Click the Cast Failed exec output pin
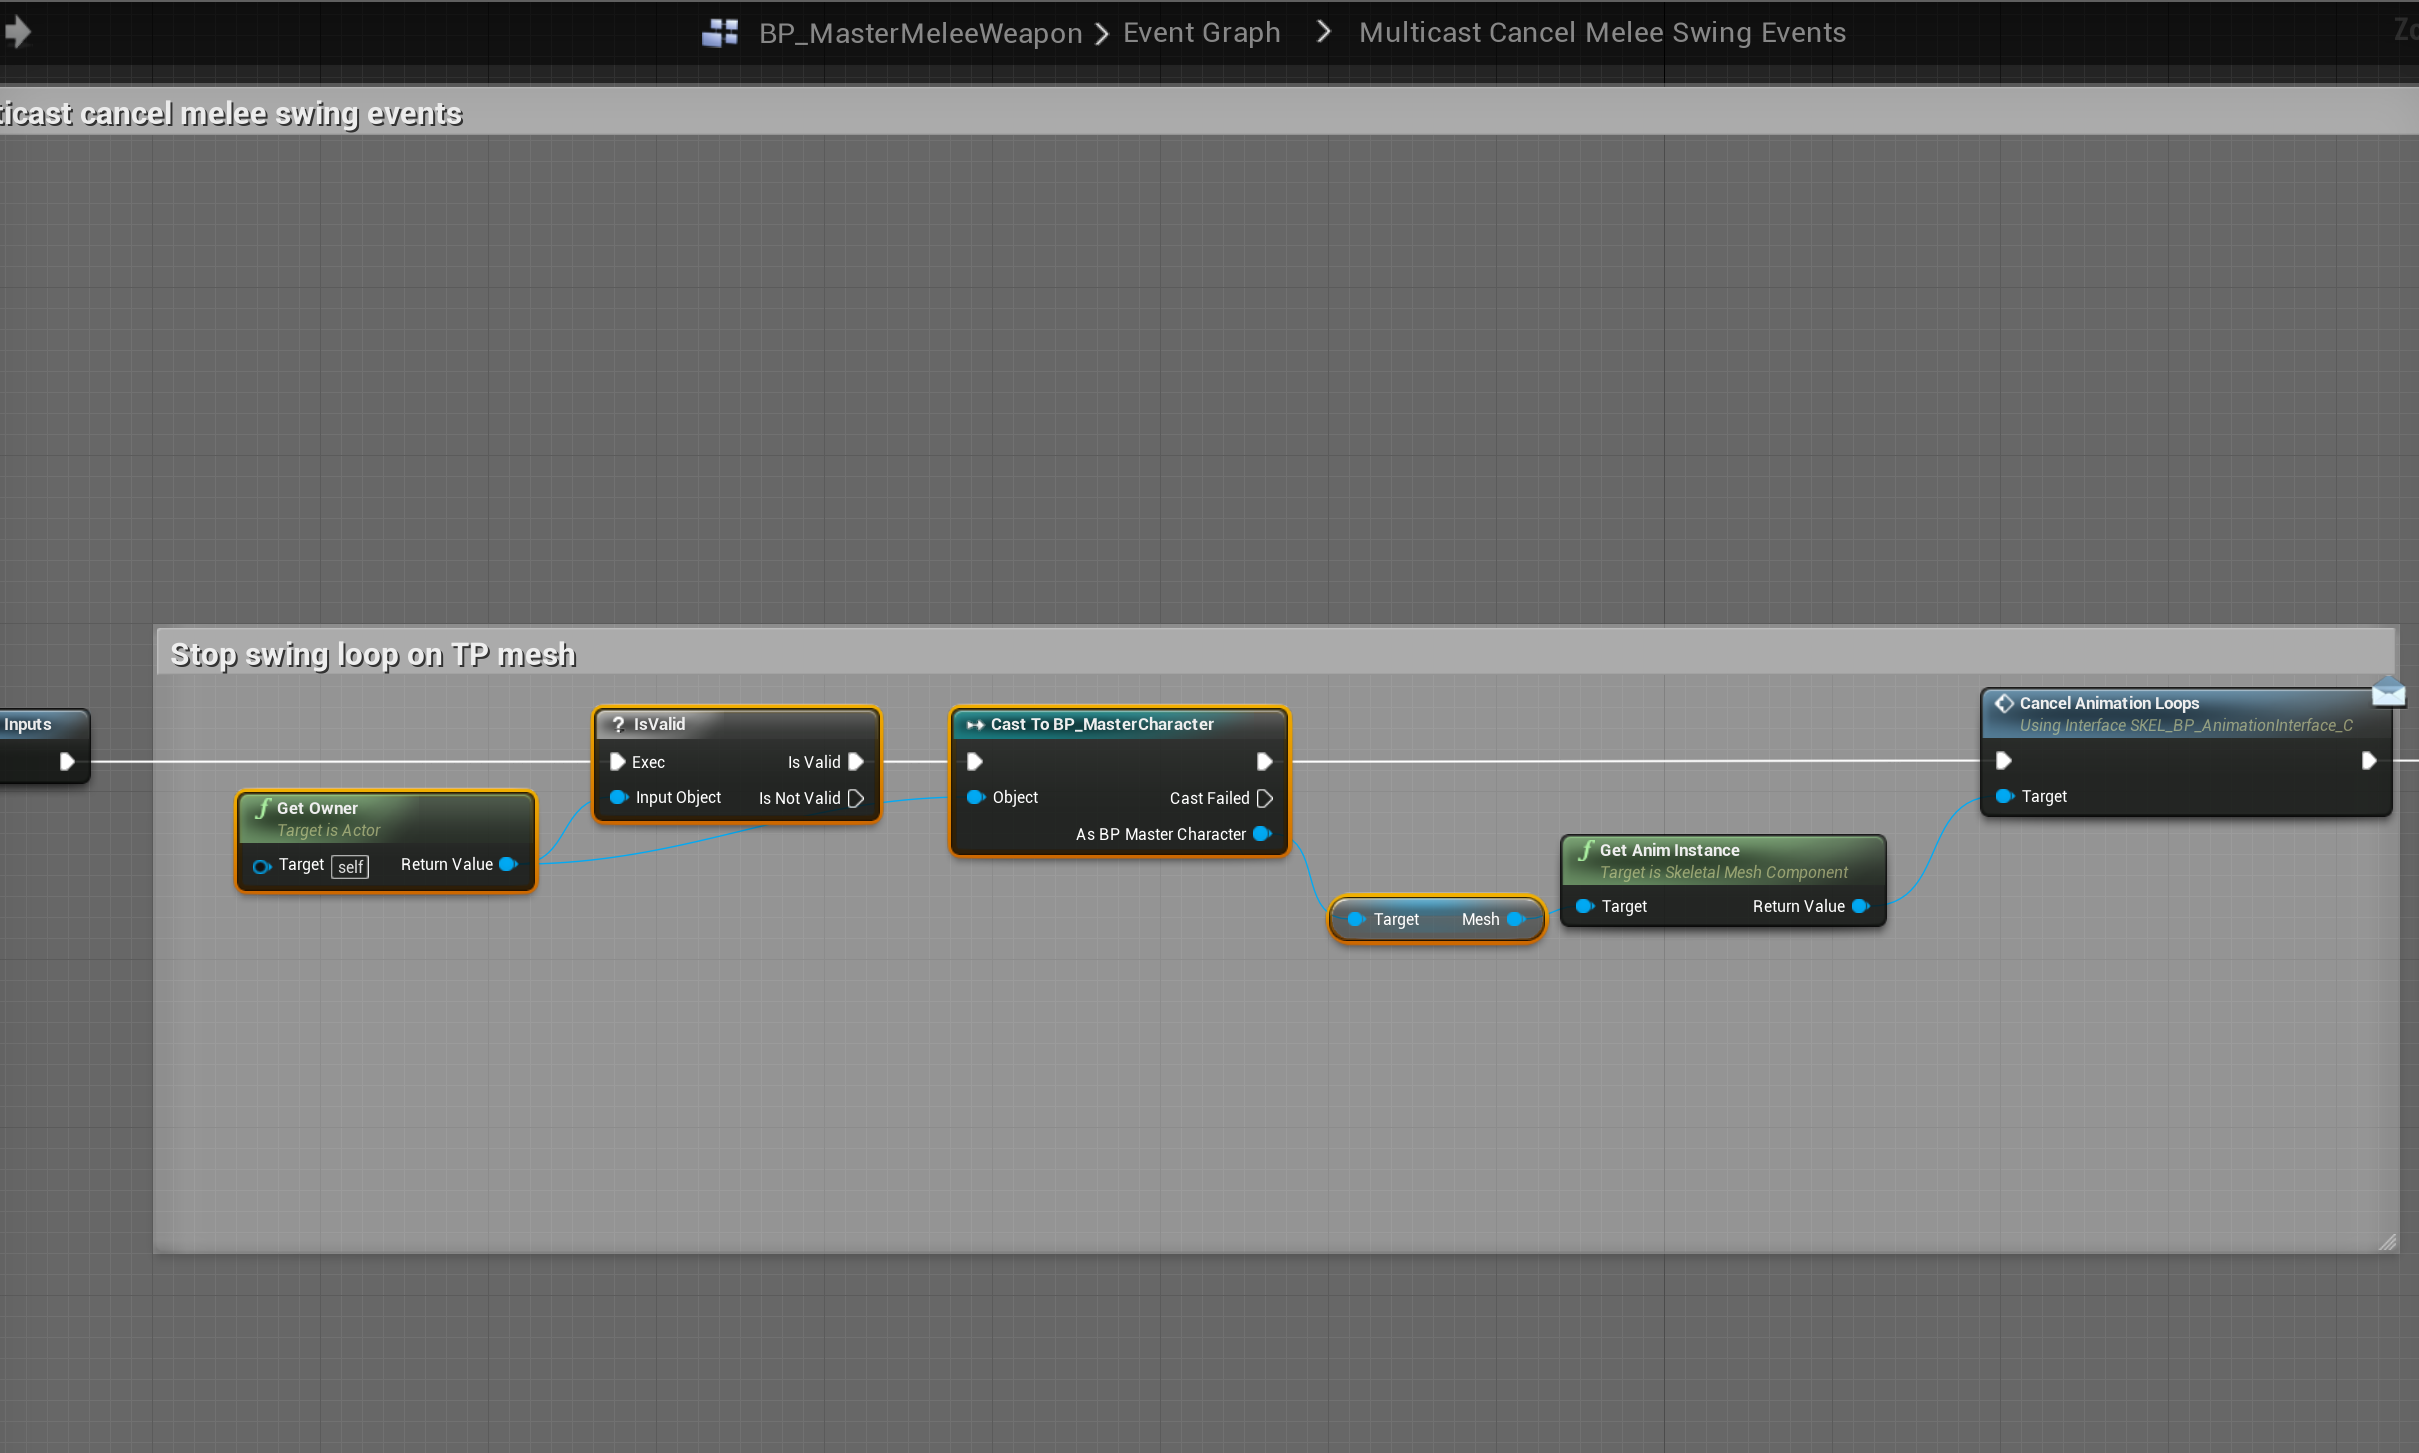2419x1453 pixels. pyautogui.click(x=1265, y=798)
